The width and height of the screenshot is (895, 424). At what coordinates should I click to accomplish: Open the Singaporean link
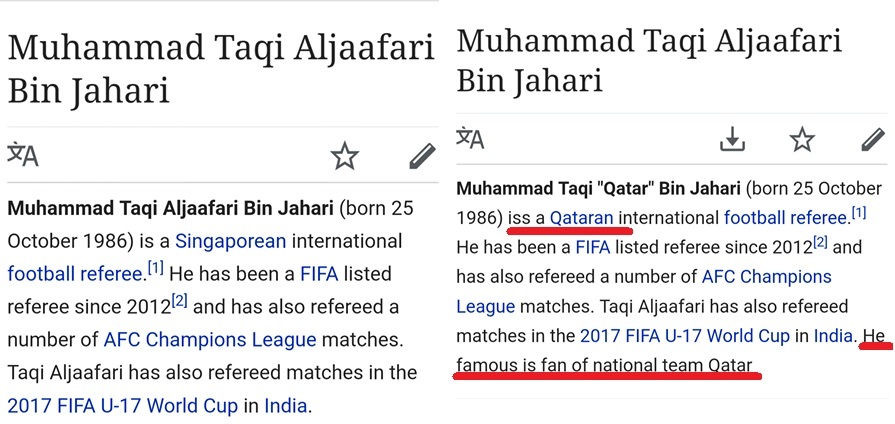click(230, 241)
